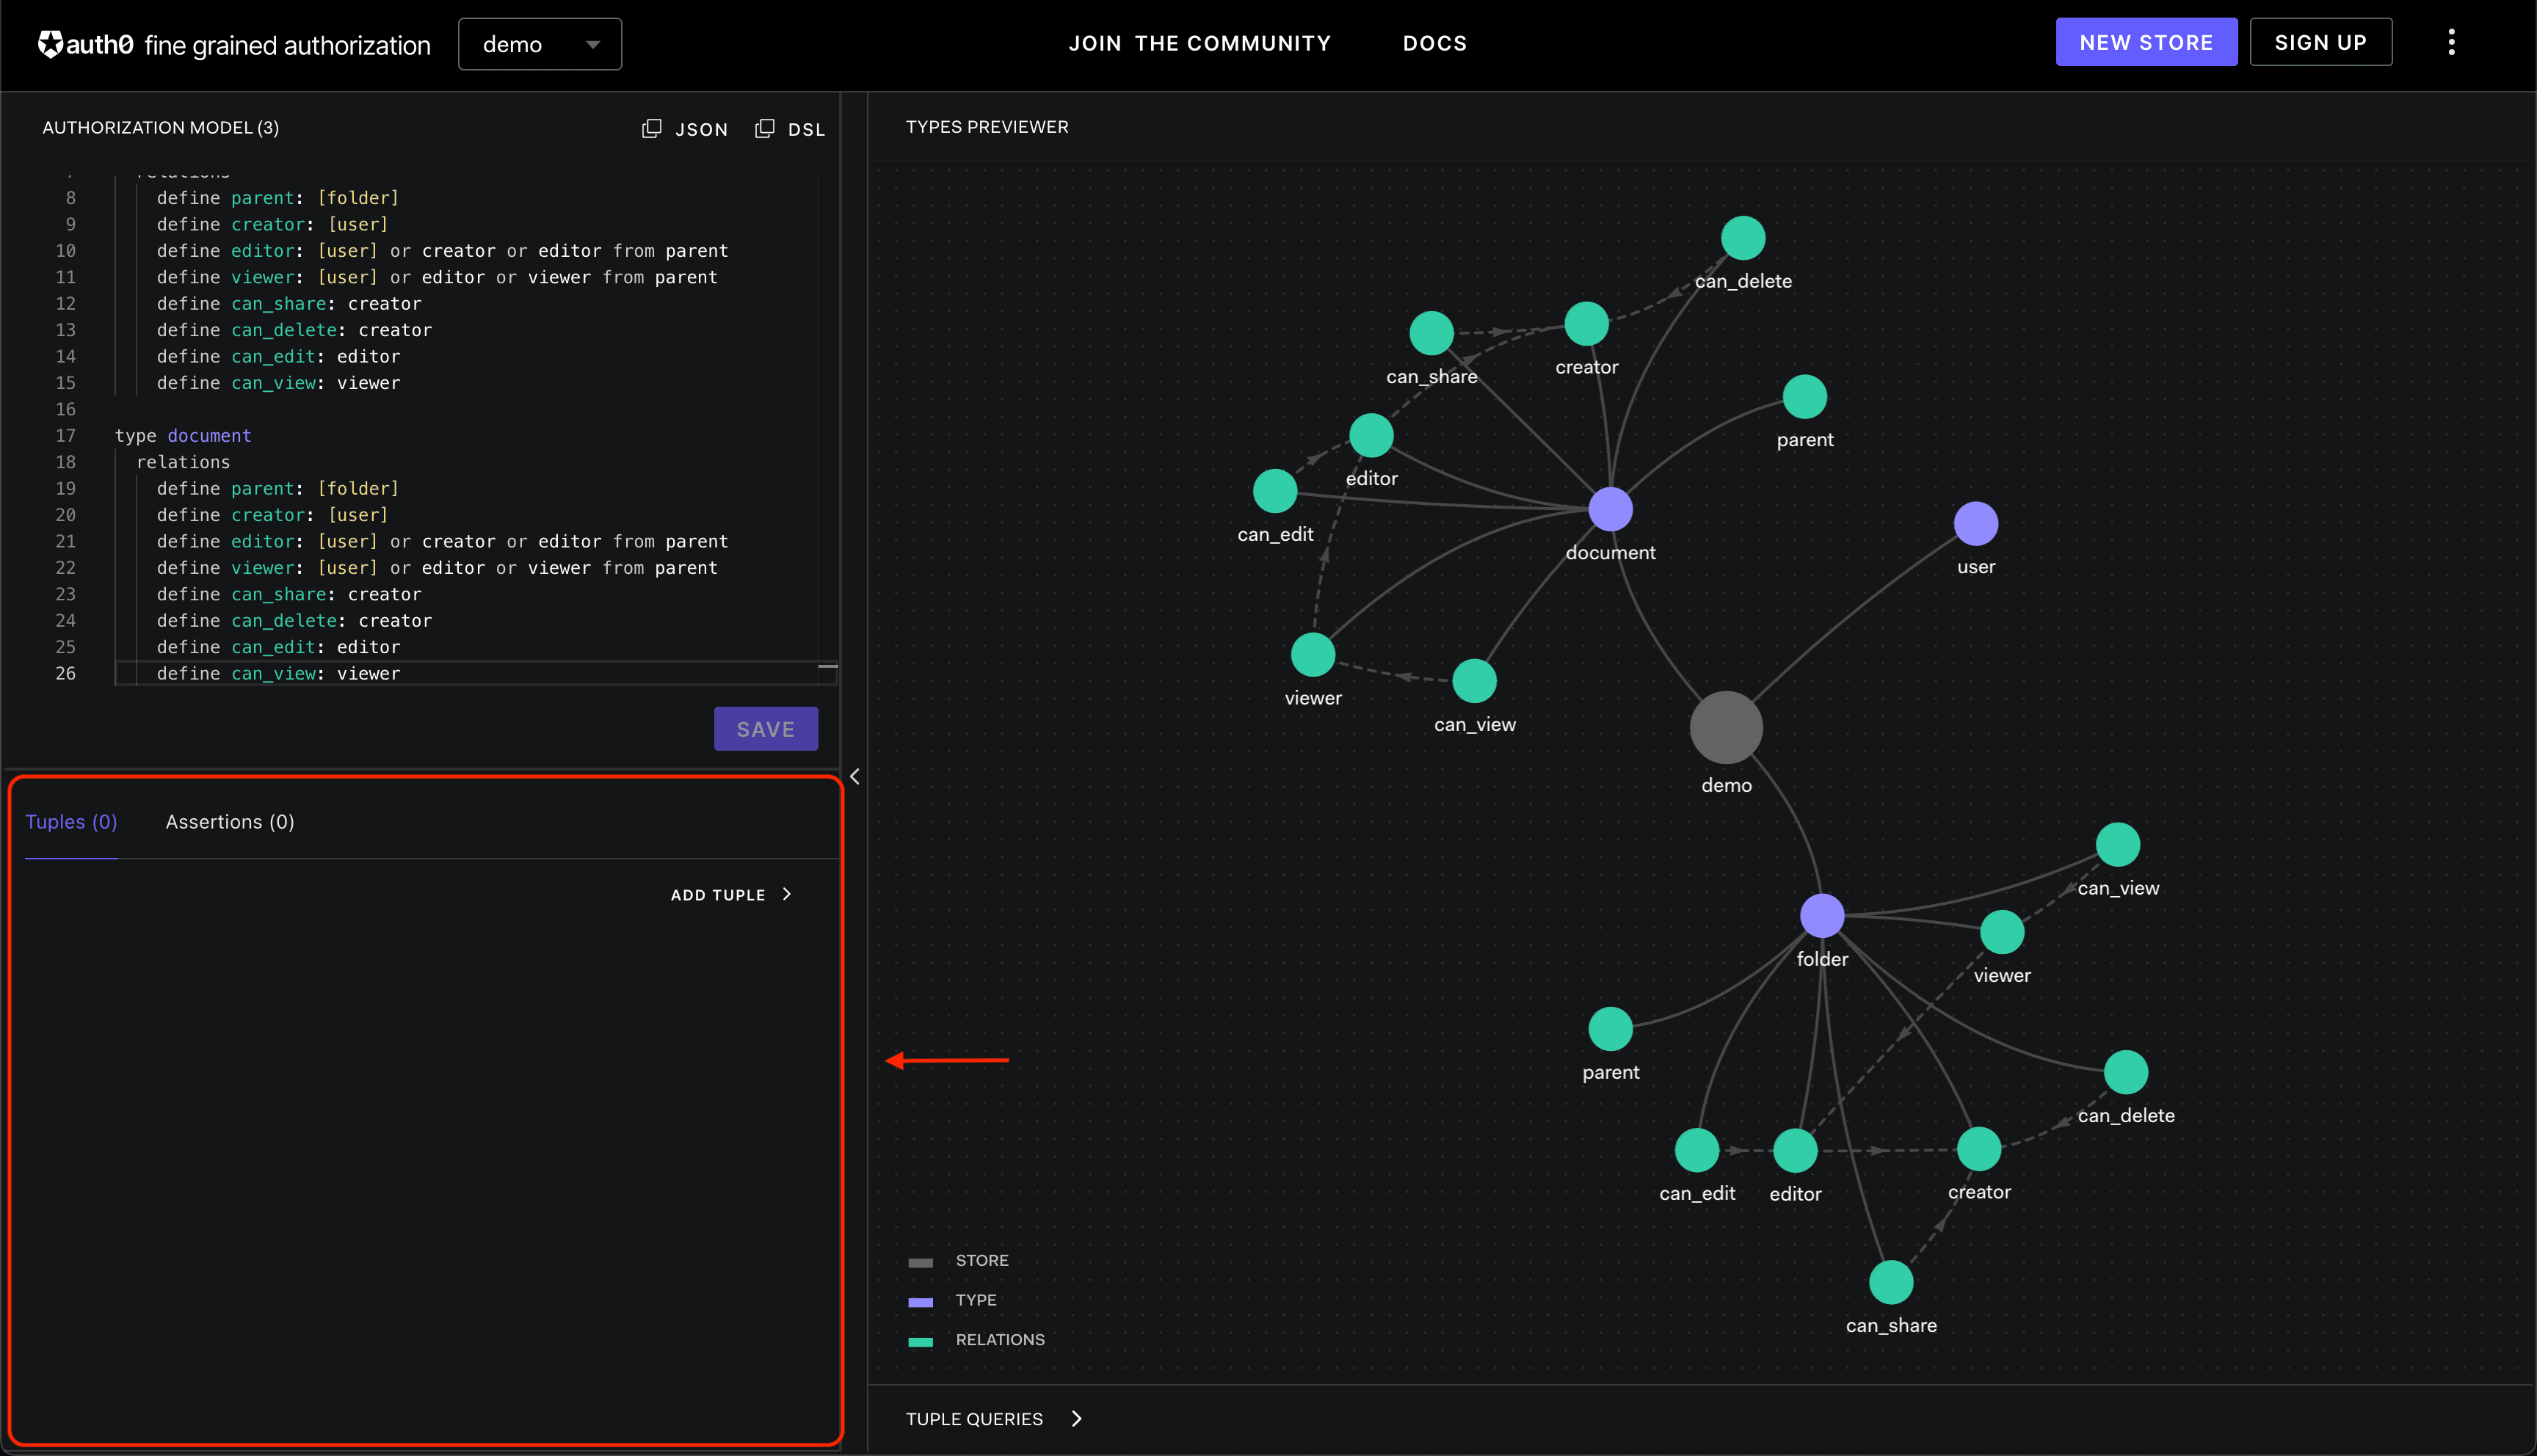The image size is (2537, 1456).
Task: Copy the model as DSL
Action: (790, 129)
